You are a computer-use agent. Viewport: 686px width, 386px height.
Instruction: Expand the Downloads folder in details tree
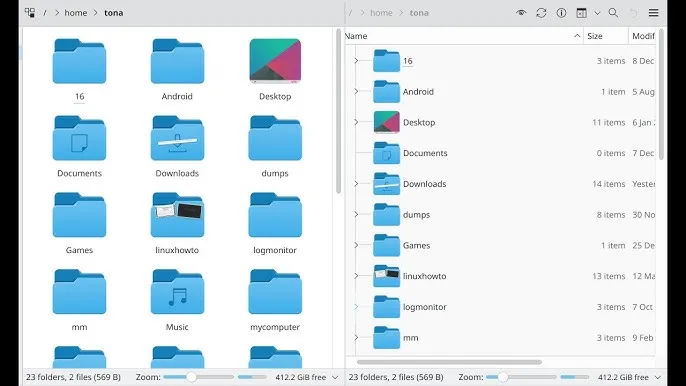pos(356,183)
